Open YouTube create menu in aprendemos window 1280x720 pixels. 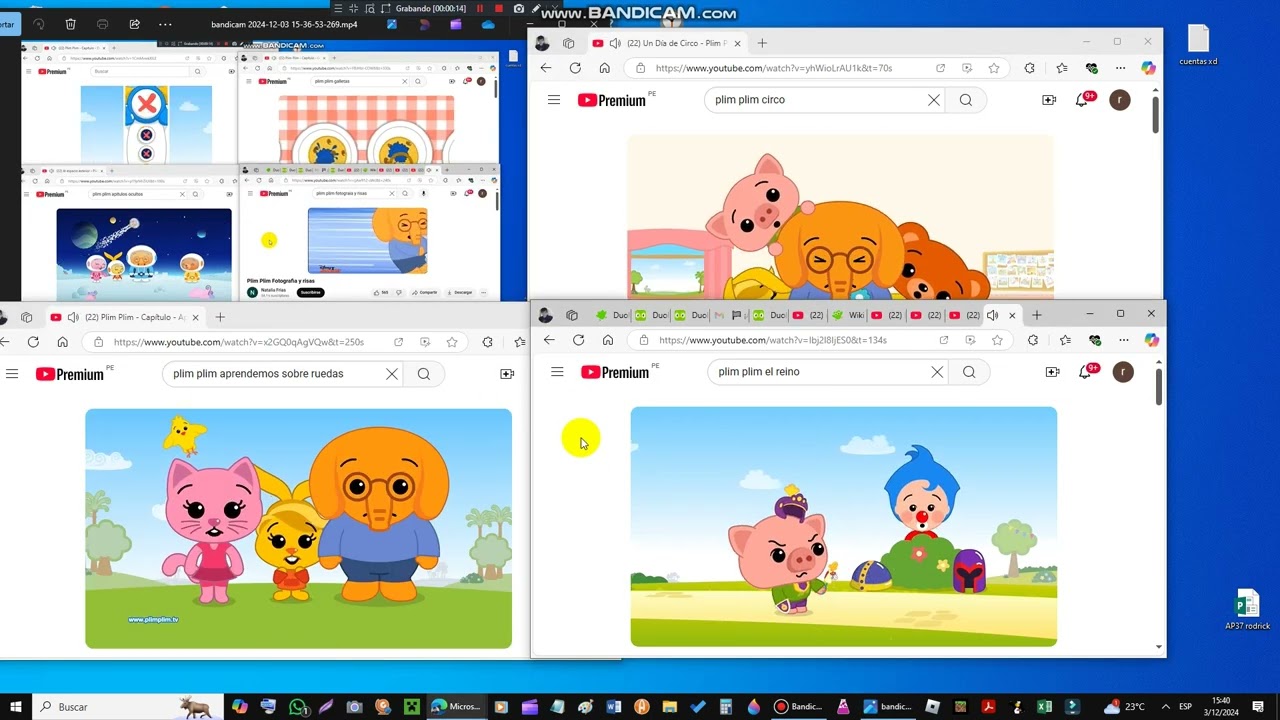(x=507, y=374)
